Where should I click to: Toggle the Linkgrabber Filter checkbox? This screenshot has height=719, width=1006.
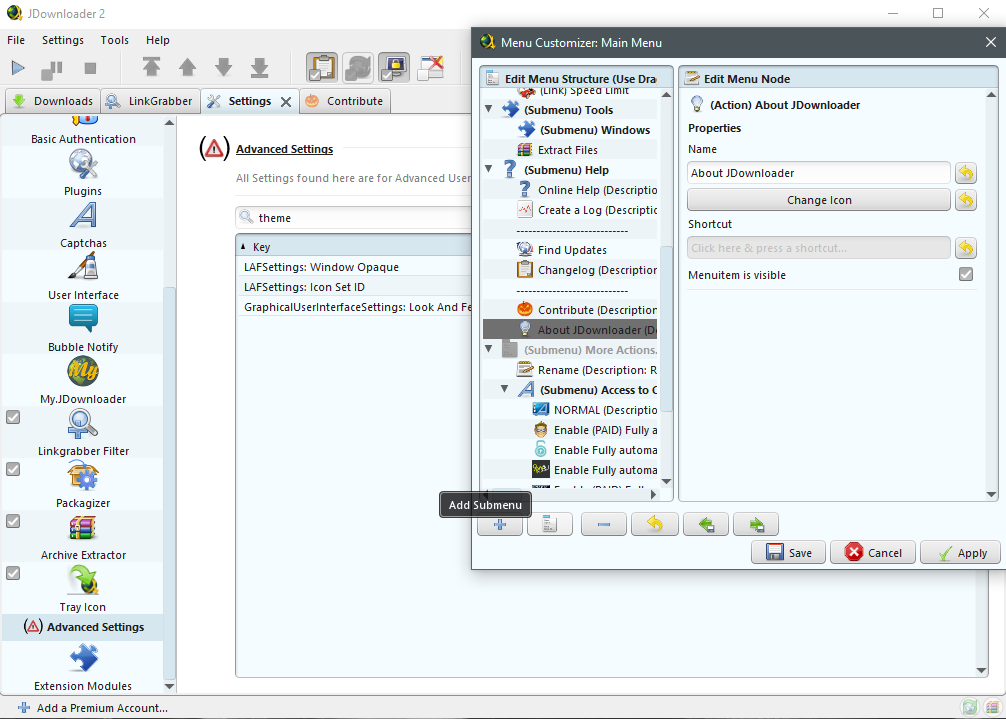pos(13,417)
